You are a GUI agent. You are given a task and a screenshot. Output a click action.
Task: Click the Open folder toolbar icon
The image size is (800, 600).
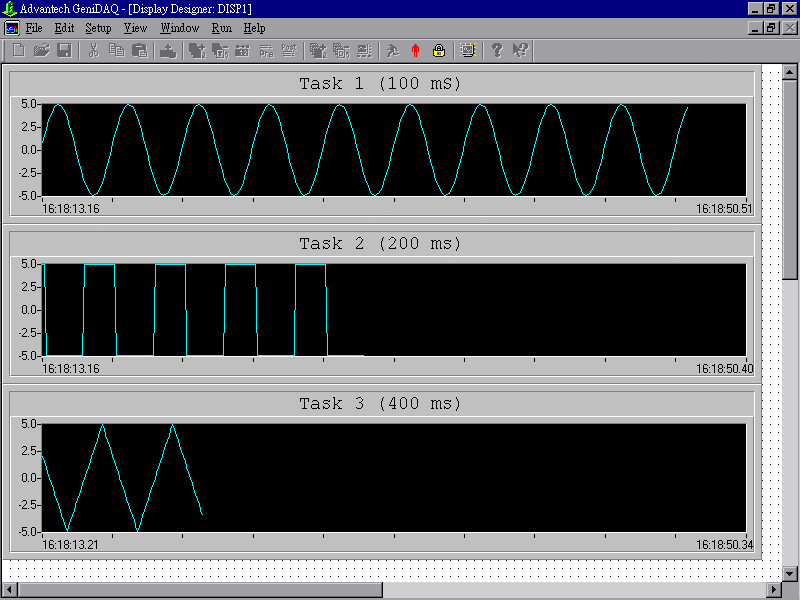point(41,50)
